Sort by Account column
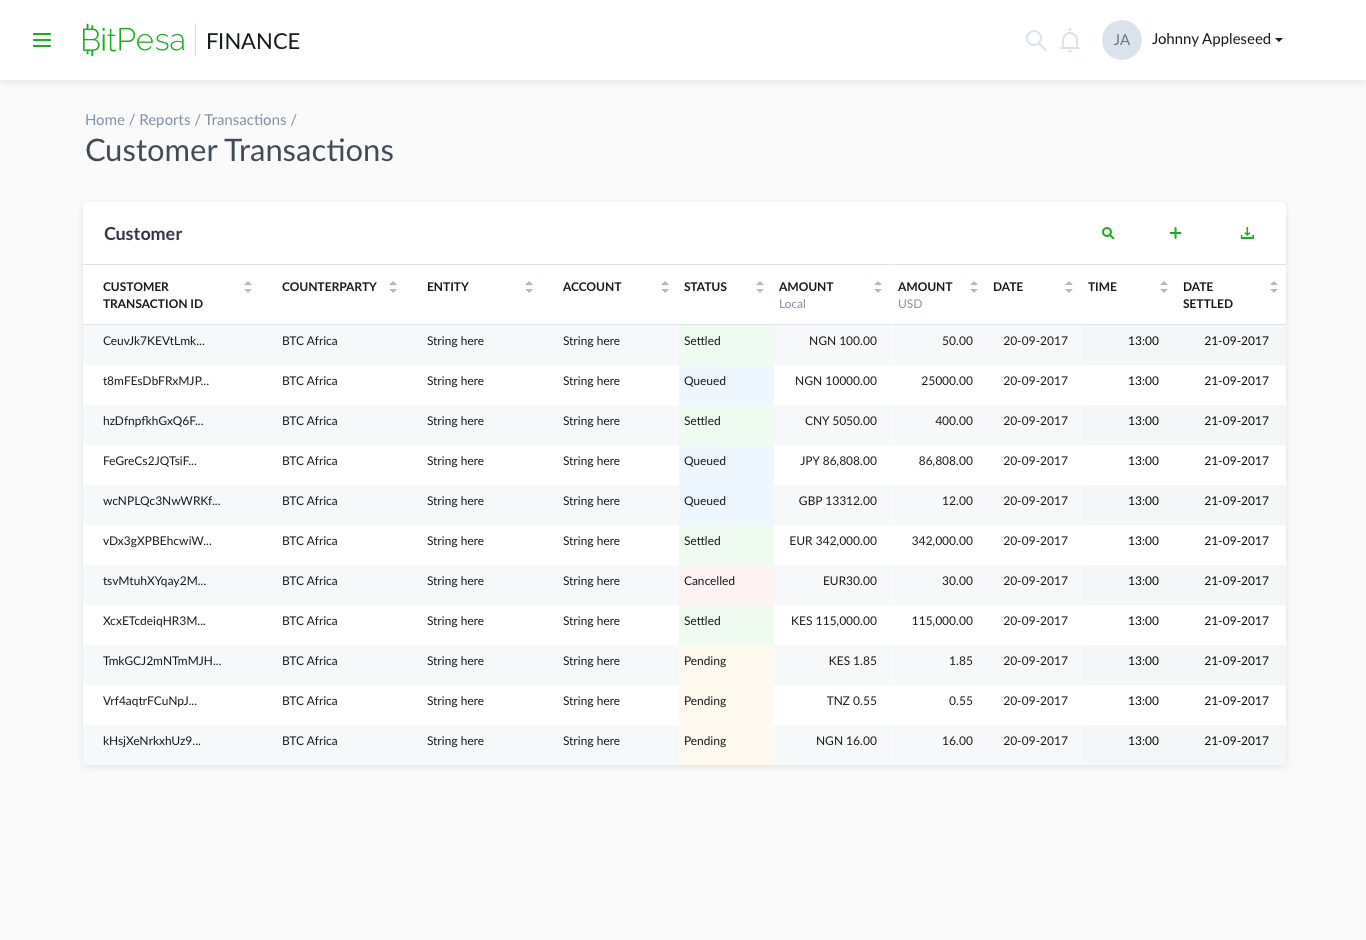This screenshot has height=940, width=1366. click(x=665, y=287)
